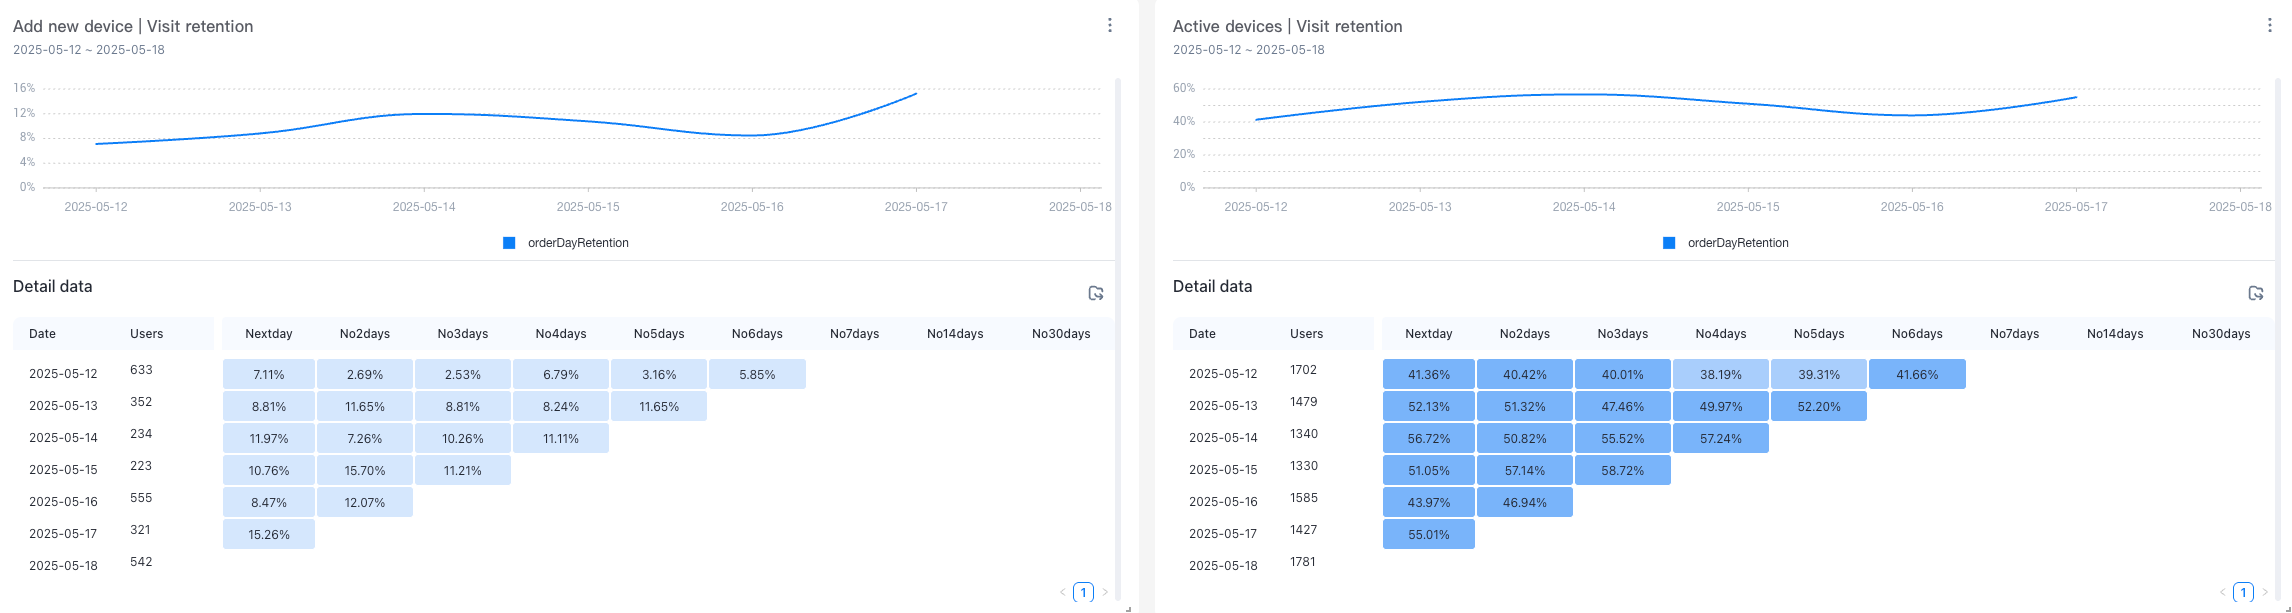Click Users column header in Active devices table
The image size is (2292, 613).
tap(1306, 334)
